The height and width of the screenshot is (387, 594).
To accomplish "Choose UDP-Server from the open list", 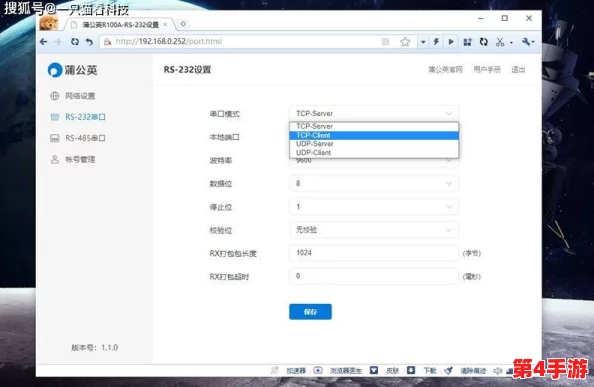I will tap(374, 144).
